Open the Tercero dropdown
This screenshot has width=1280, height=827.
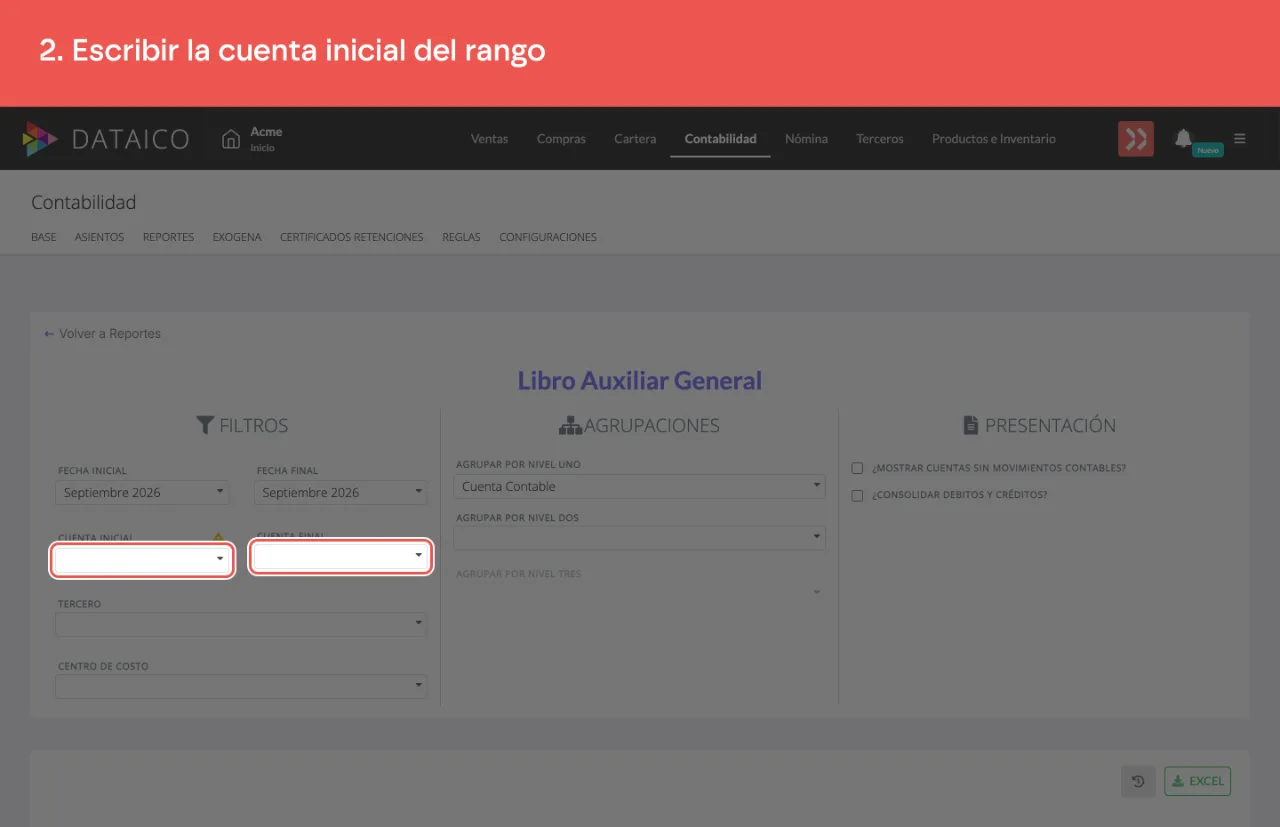tap(241, 625)
